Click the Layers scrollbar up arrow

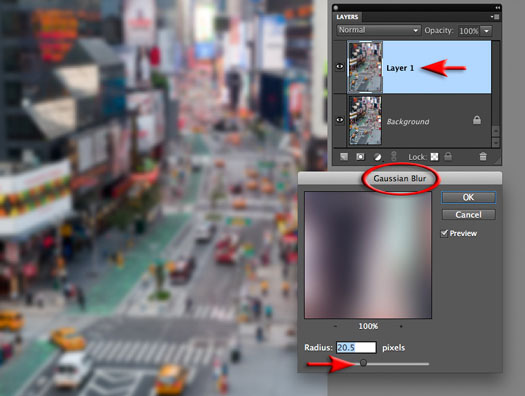point(496,131)
